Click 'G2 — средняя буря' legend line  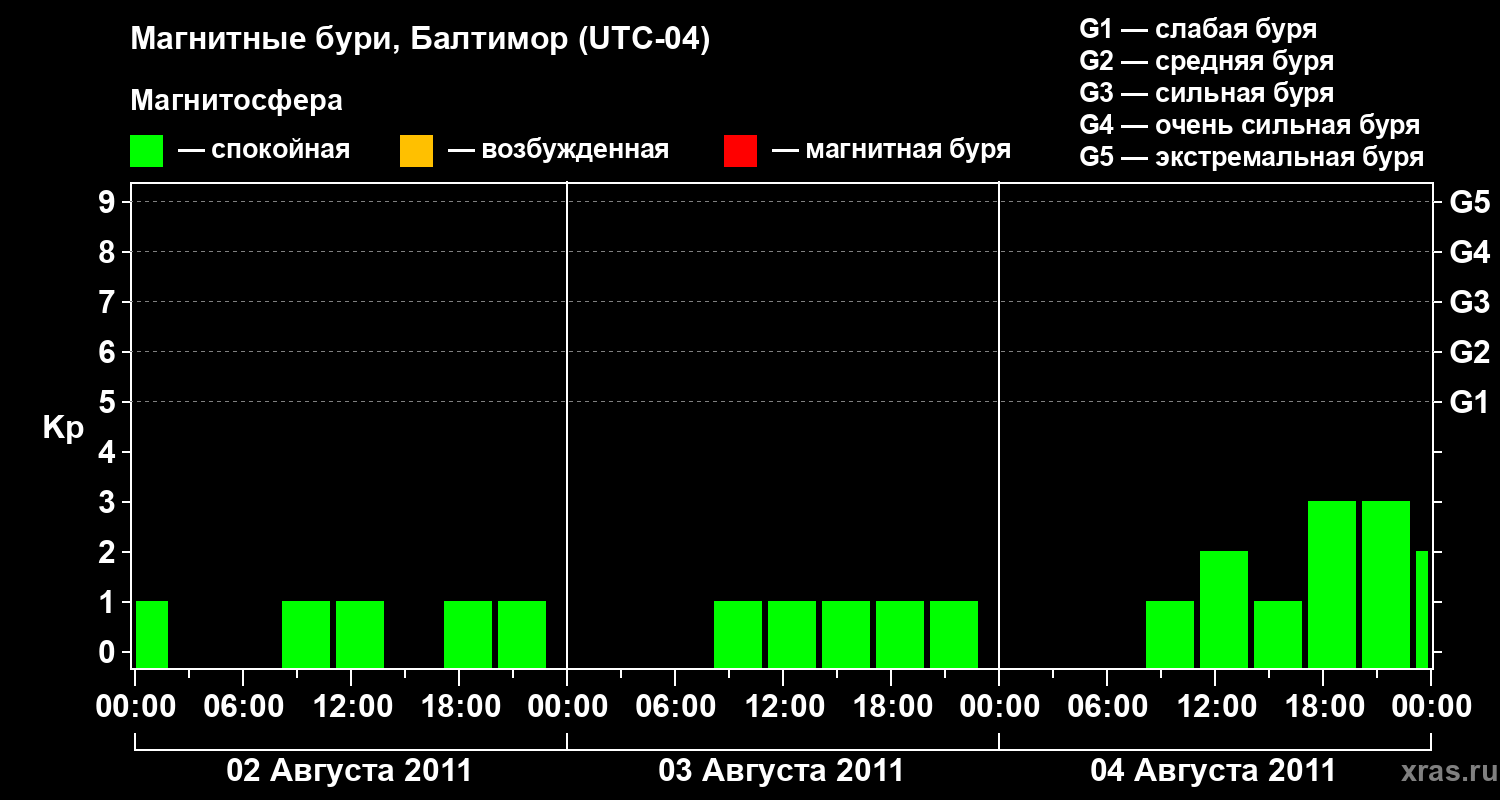pos(1206,61)
